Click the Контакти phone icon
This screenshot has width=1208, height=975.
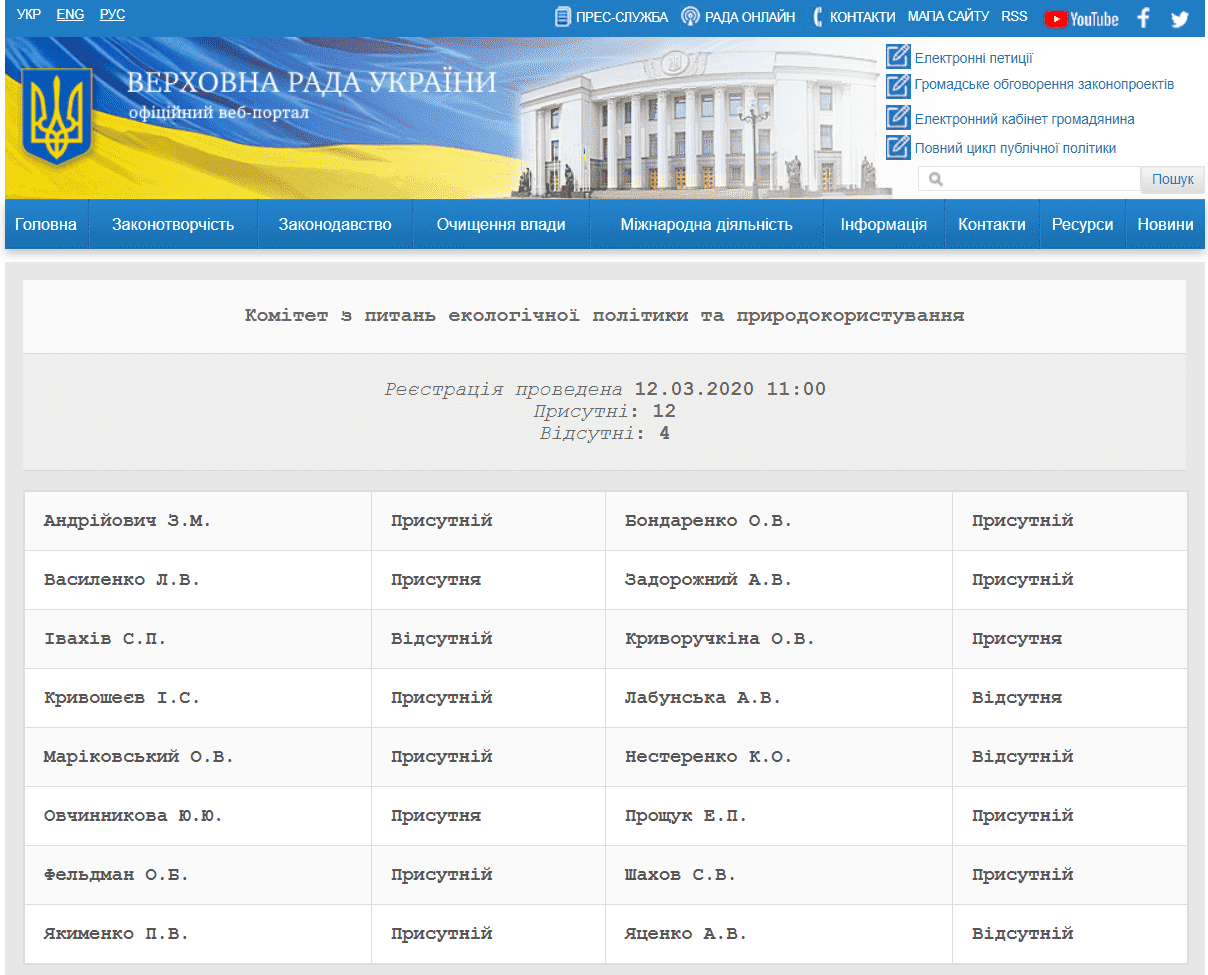[817, 17]
